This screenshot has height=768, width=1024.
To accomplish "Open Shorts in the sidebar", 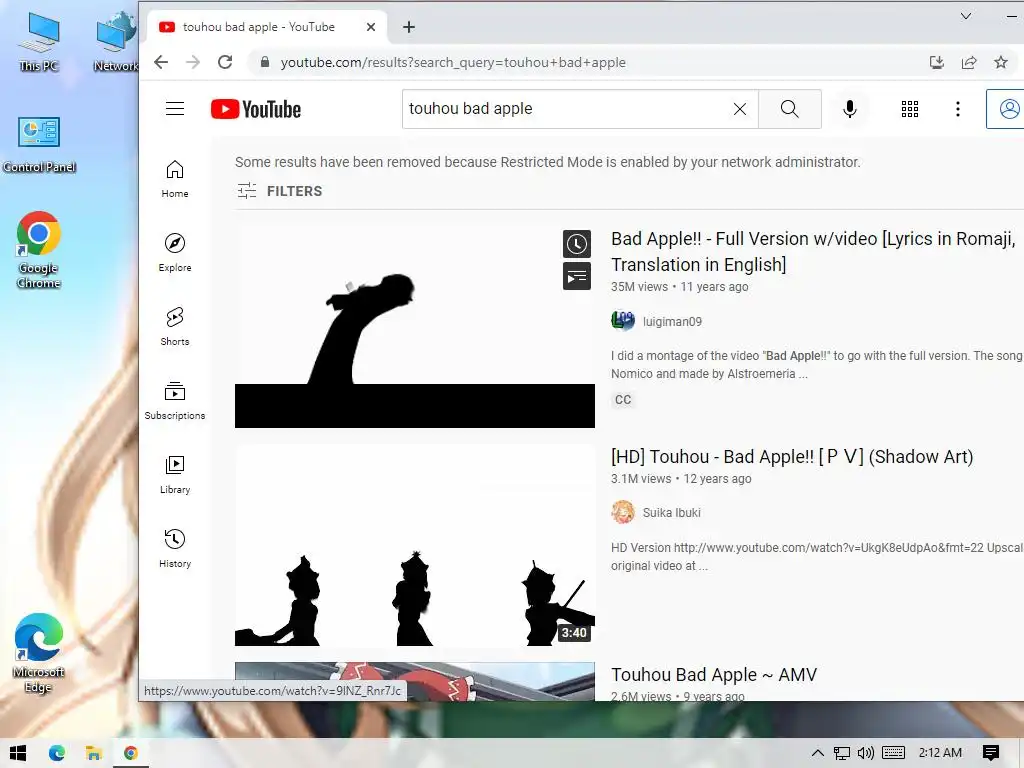I will 175,327.
